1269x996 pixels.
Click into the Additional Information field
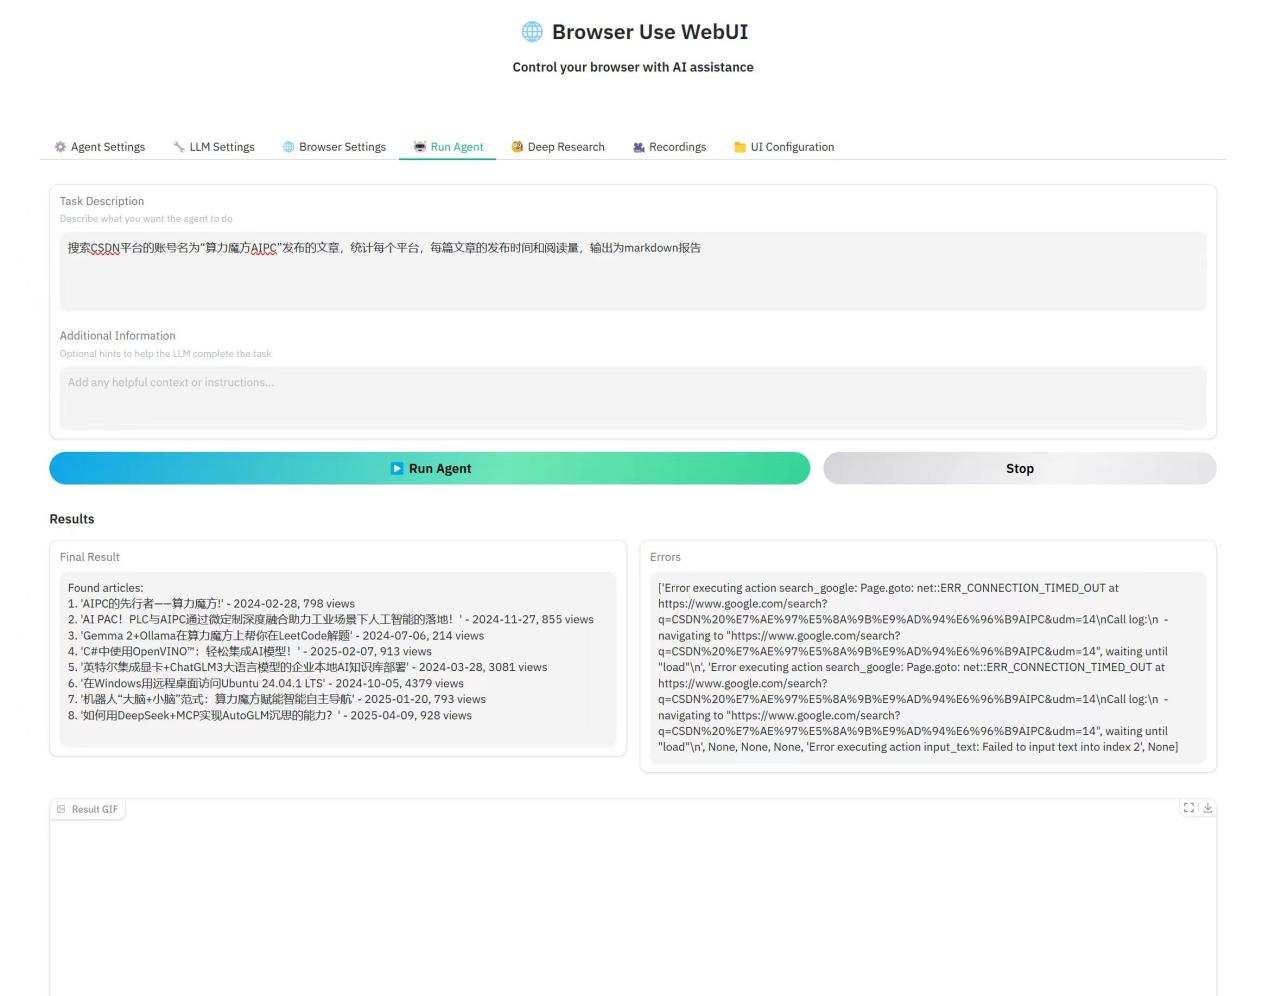pyautogui.click(x=632, y=397)
